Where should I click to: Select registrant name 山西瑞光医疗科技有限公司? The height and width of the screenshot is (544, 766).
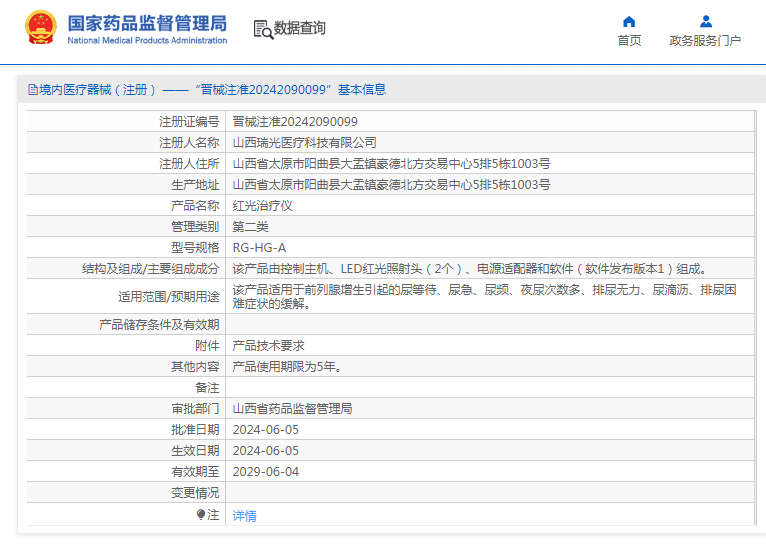click(304, 143)
